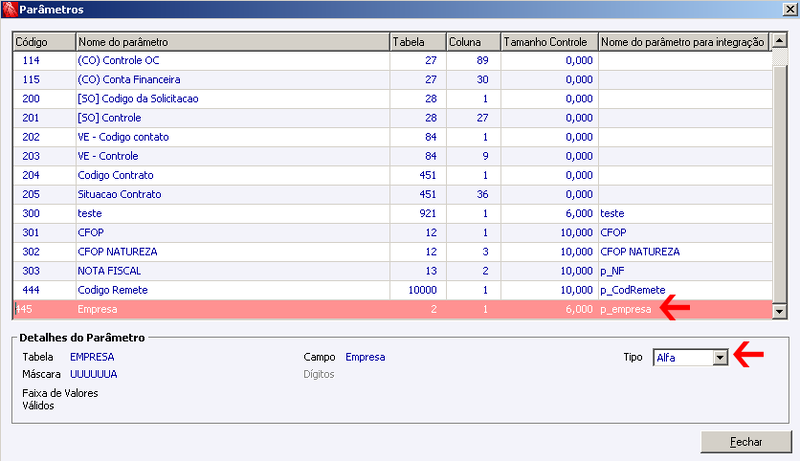Click the integration name p_CodRemete
800x461 pixels.
tap(633, 290)
